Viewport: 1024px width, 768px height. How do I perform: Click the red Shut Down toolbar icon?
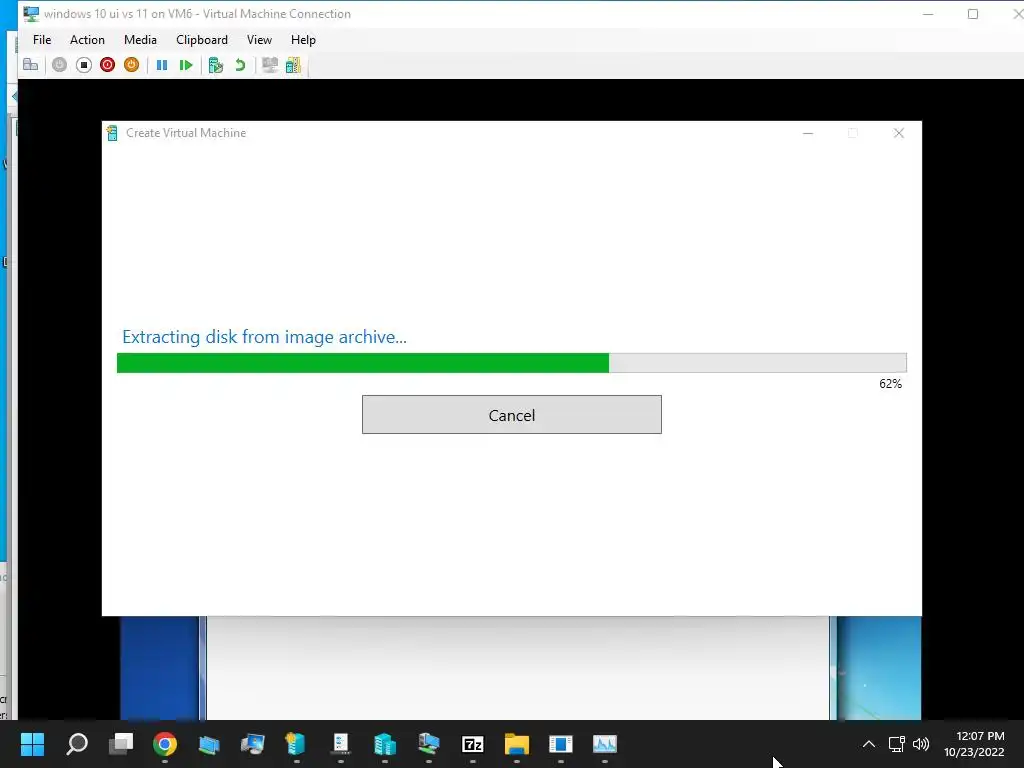point(108,65)
